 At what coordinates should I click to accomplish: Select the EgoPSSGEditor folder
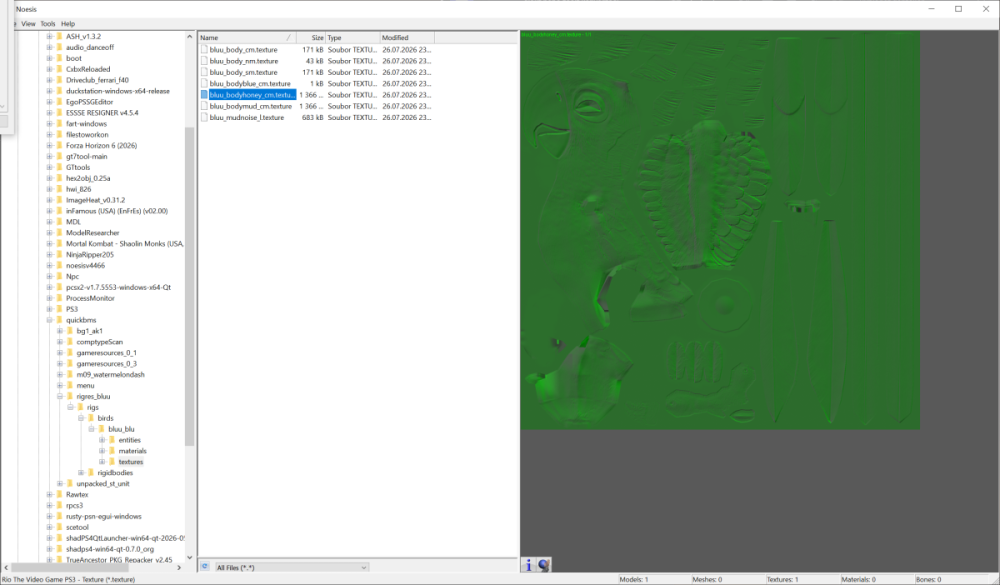pos(89,102)
